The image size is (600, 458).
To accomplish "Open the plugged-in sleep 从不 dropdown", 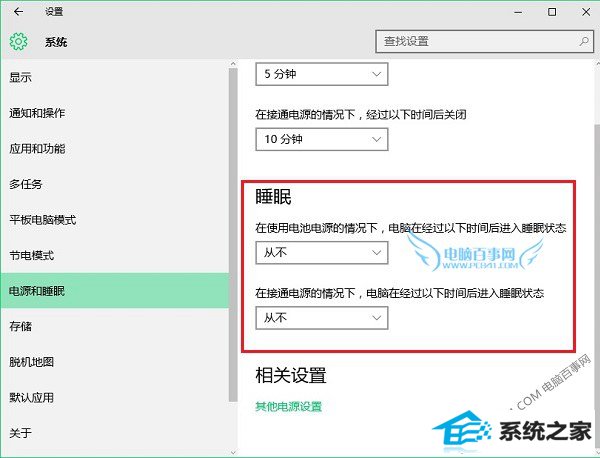I will 322,317.
